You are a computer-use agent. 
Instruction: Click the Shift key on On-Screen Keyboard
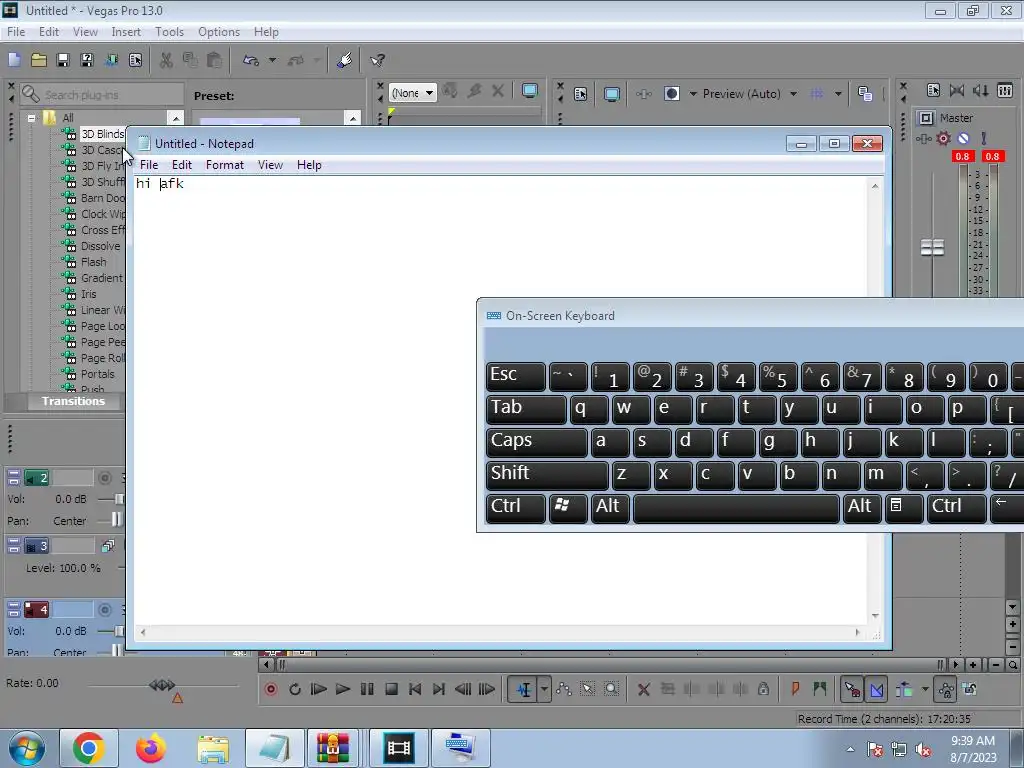547,475
